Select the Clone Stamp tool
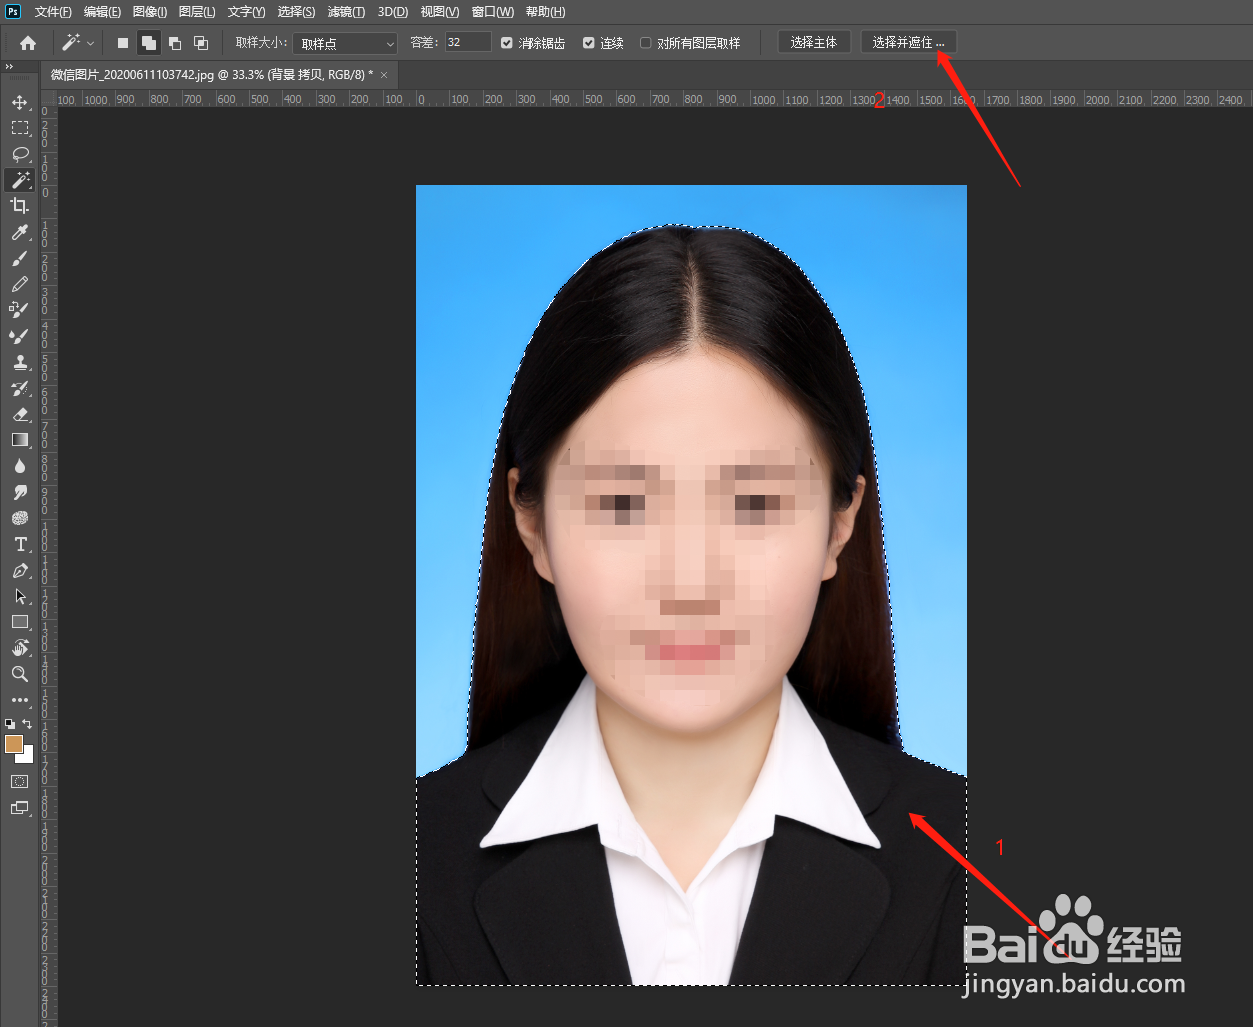 click(x=20, y=362)
